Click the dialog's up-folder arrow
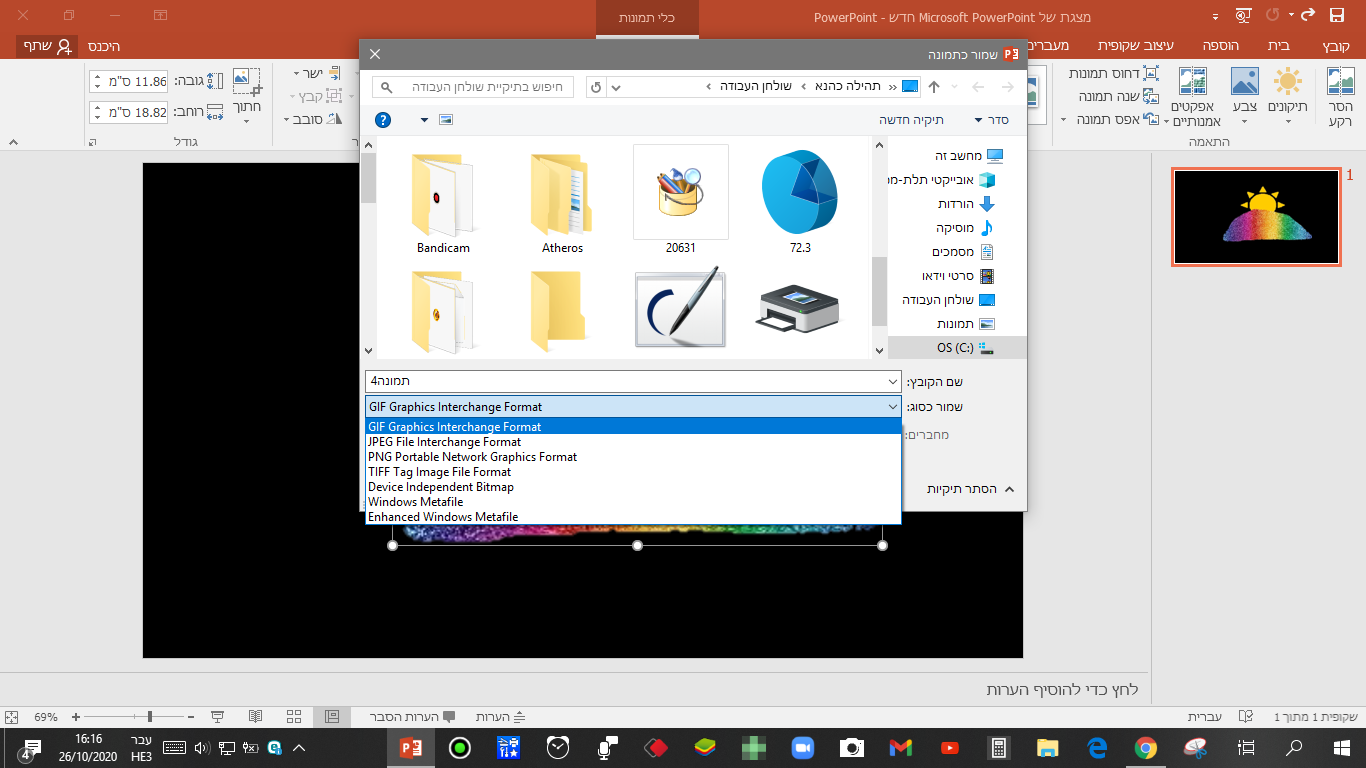The width and height of the screenshot is (1366, 768). [934, 87]
